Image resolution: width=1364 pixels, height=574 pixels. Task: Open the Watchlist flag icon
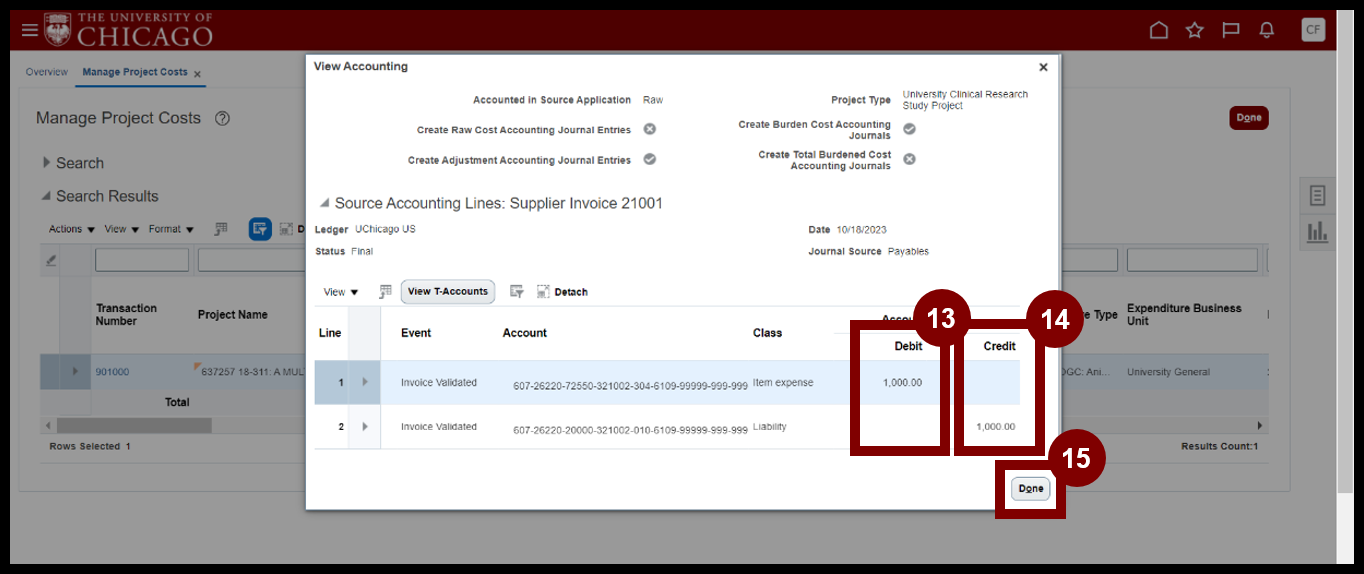pos(1231,30)
